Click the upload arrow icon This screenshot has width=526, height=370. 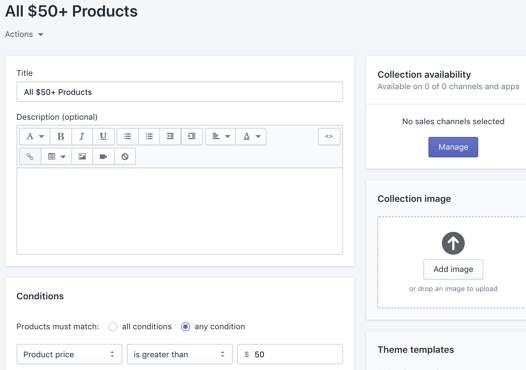(x=453, y=243)
